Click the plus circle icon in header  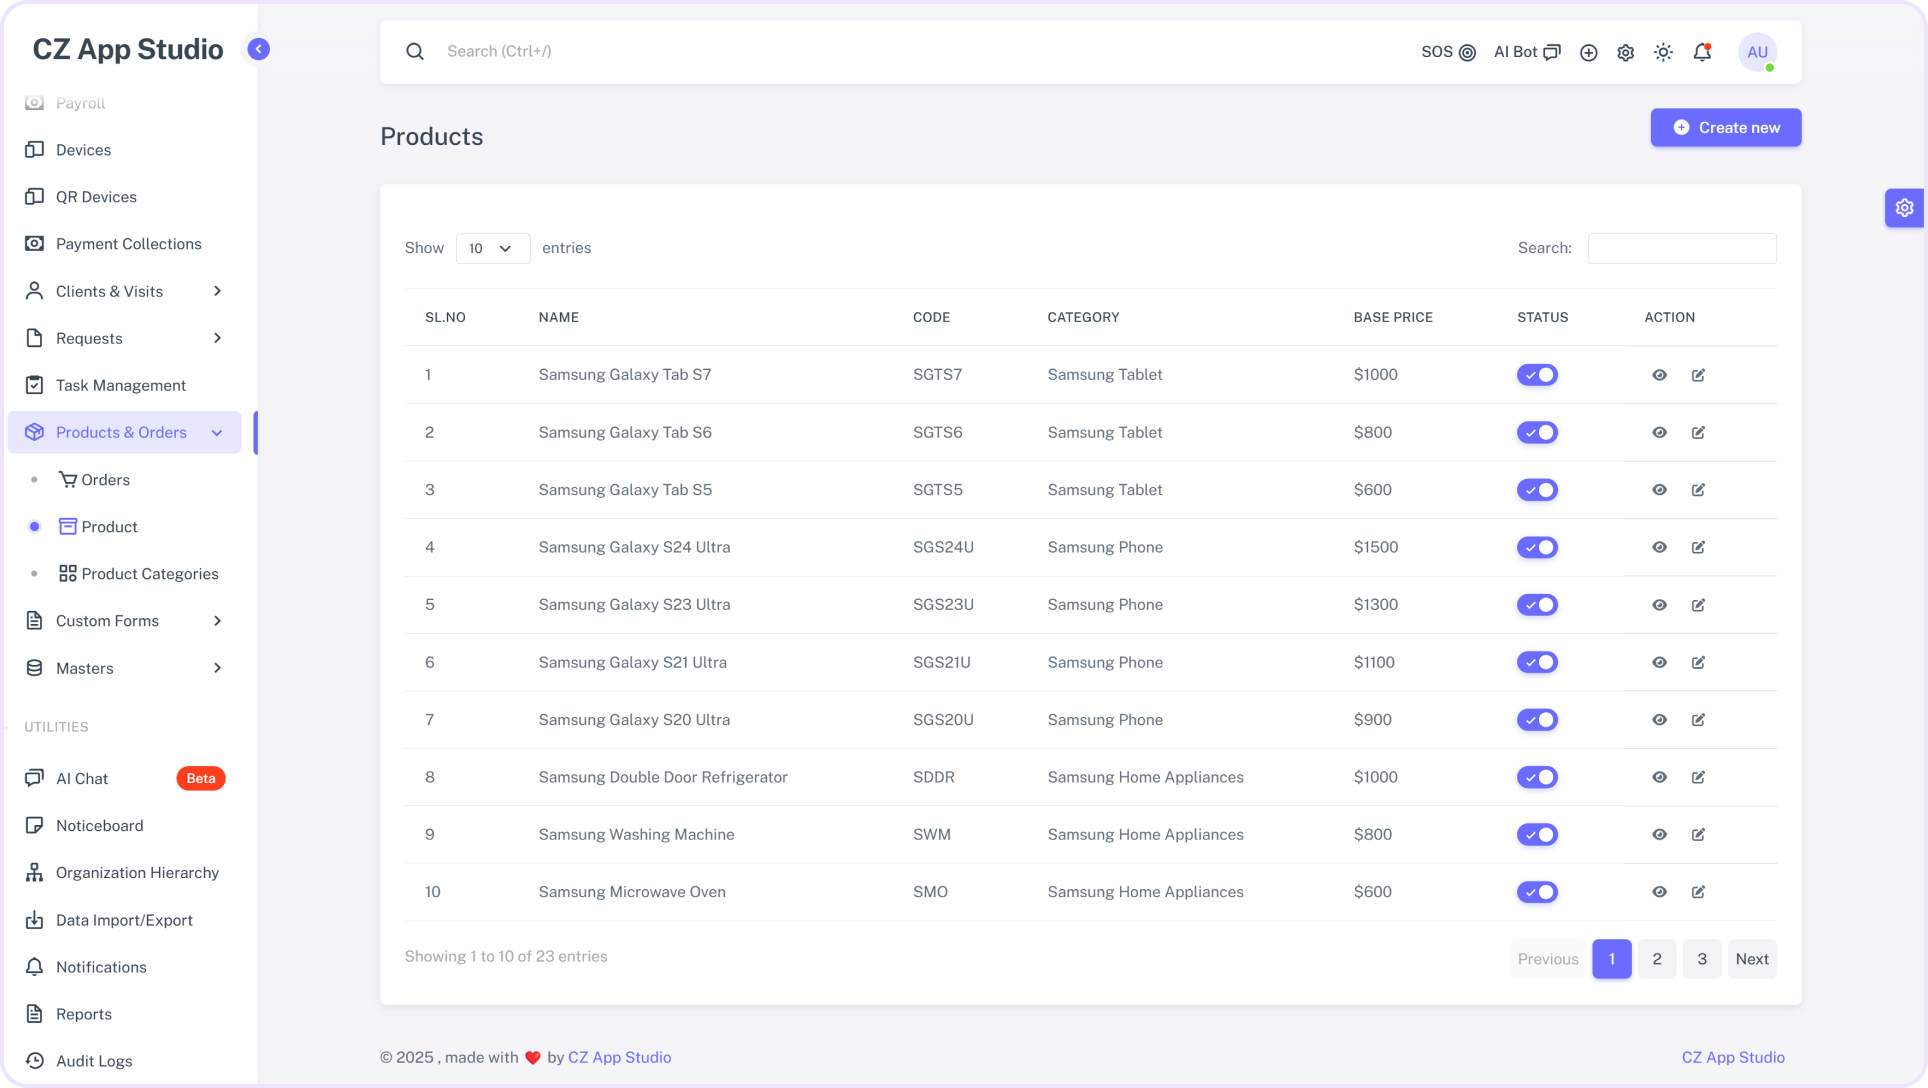click(x=1588, y=52)
